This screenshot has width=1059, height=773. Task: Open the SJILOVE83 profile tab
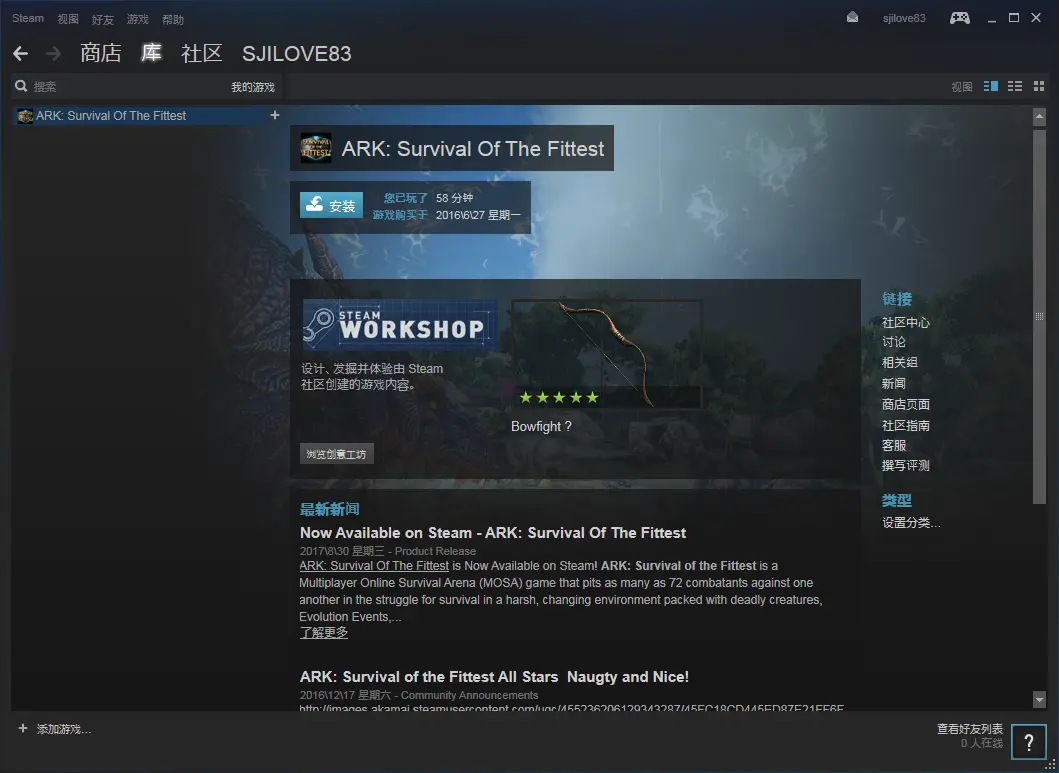tap(296, 54)
